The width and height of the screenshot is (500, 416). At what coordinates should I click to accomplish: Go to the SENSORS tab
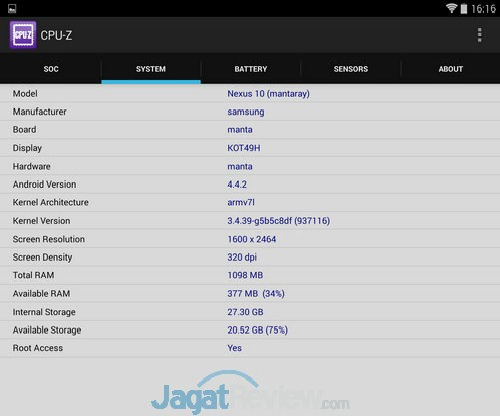pyautogui.click(x=351, y=69)
